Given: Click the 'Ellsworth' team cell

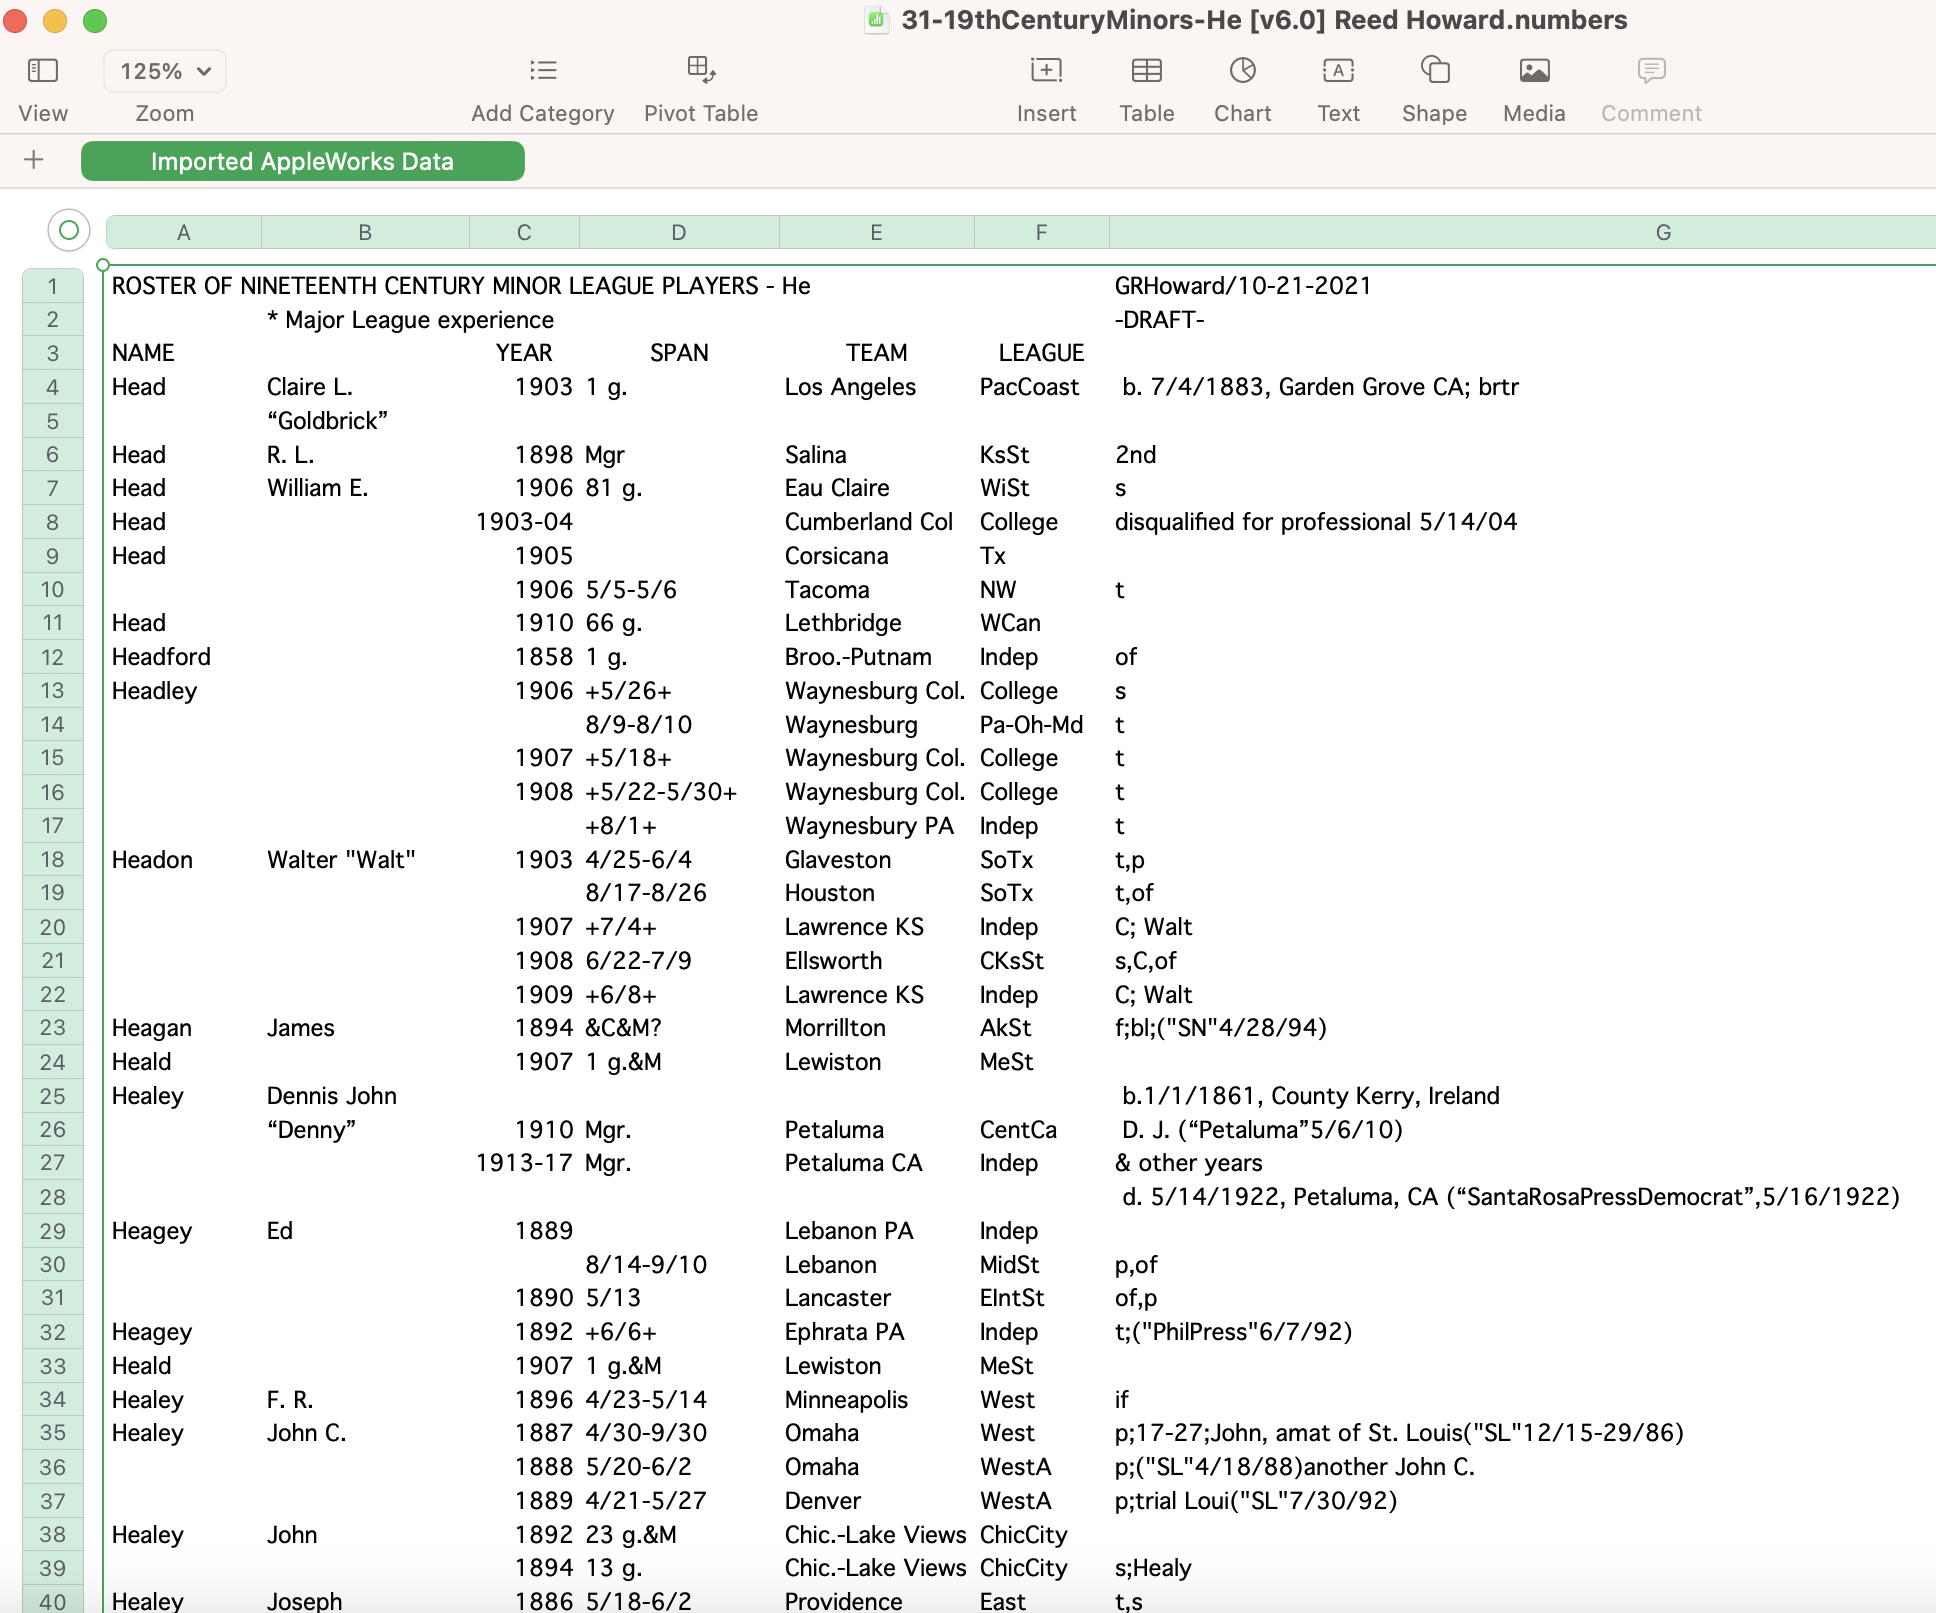Looking at the screenshot, I should point(833,961).
